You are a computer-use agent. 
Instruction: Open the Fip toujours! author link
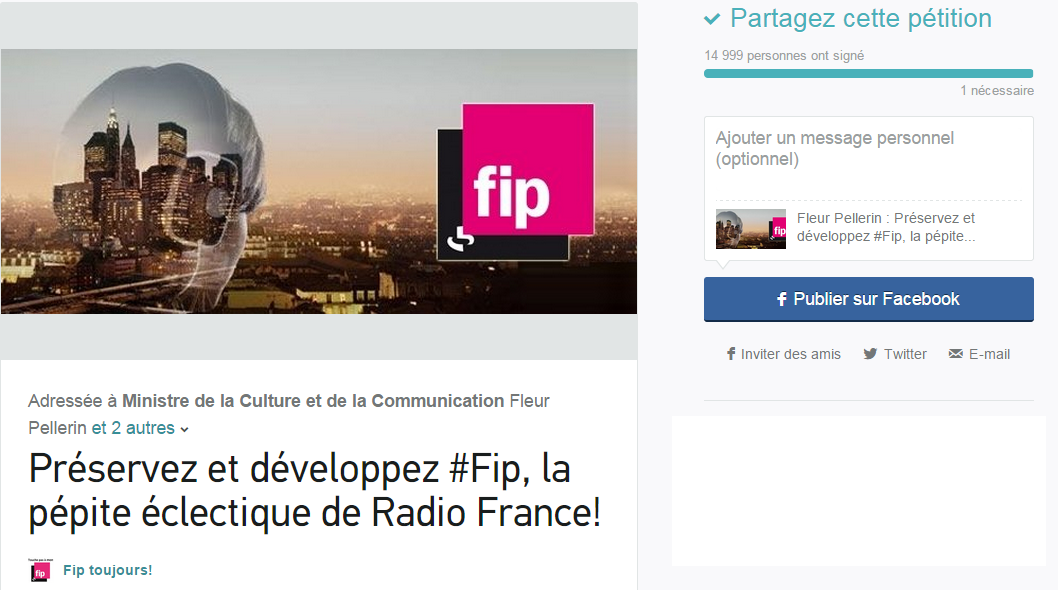[108, 570]
